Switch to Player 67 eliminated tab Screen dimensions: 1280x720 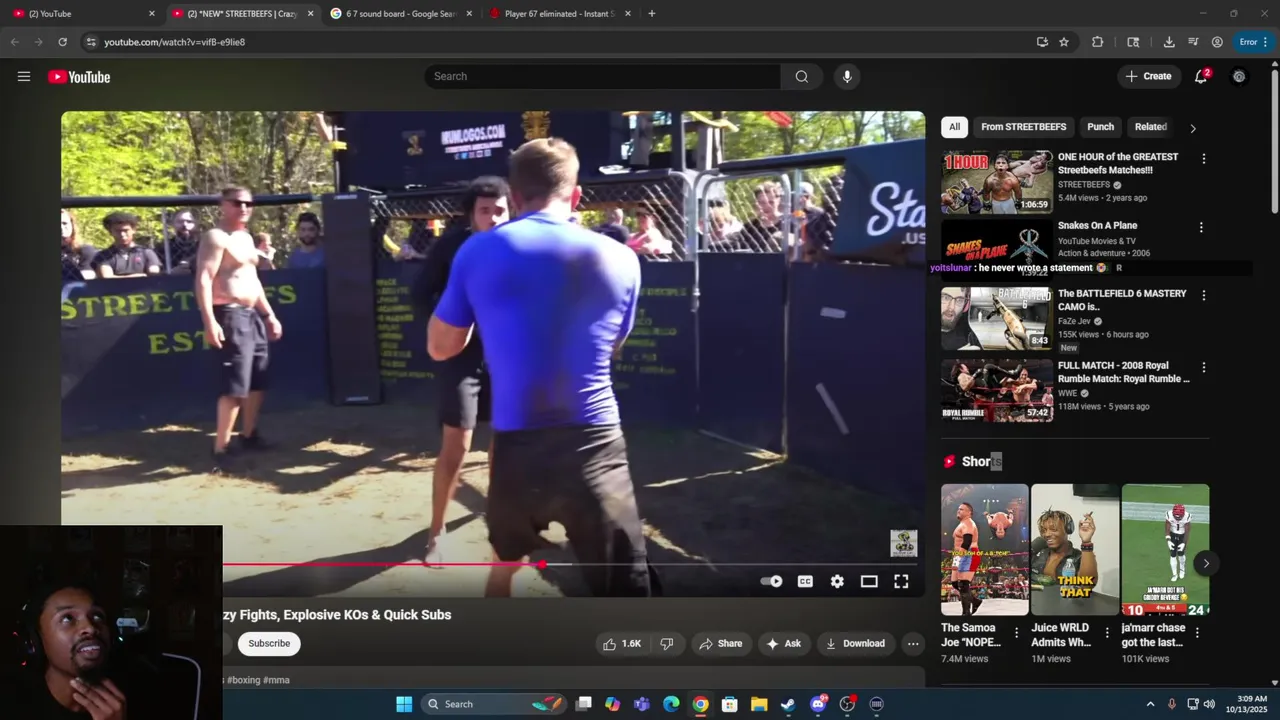point(560,14)
